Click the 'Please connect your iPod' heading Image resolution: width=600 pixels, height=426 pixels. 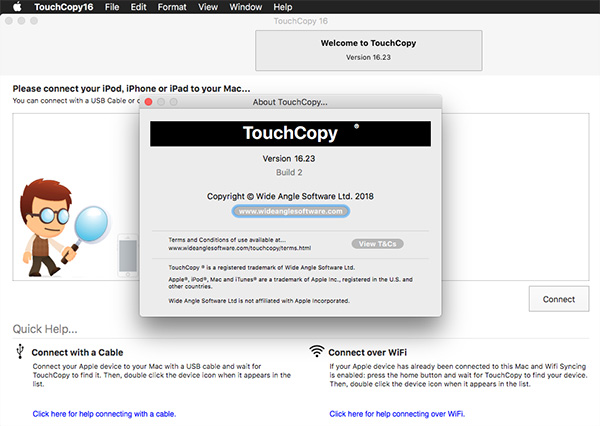[x=131, y=88]
